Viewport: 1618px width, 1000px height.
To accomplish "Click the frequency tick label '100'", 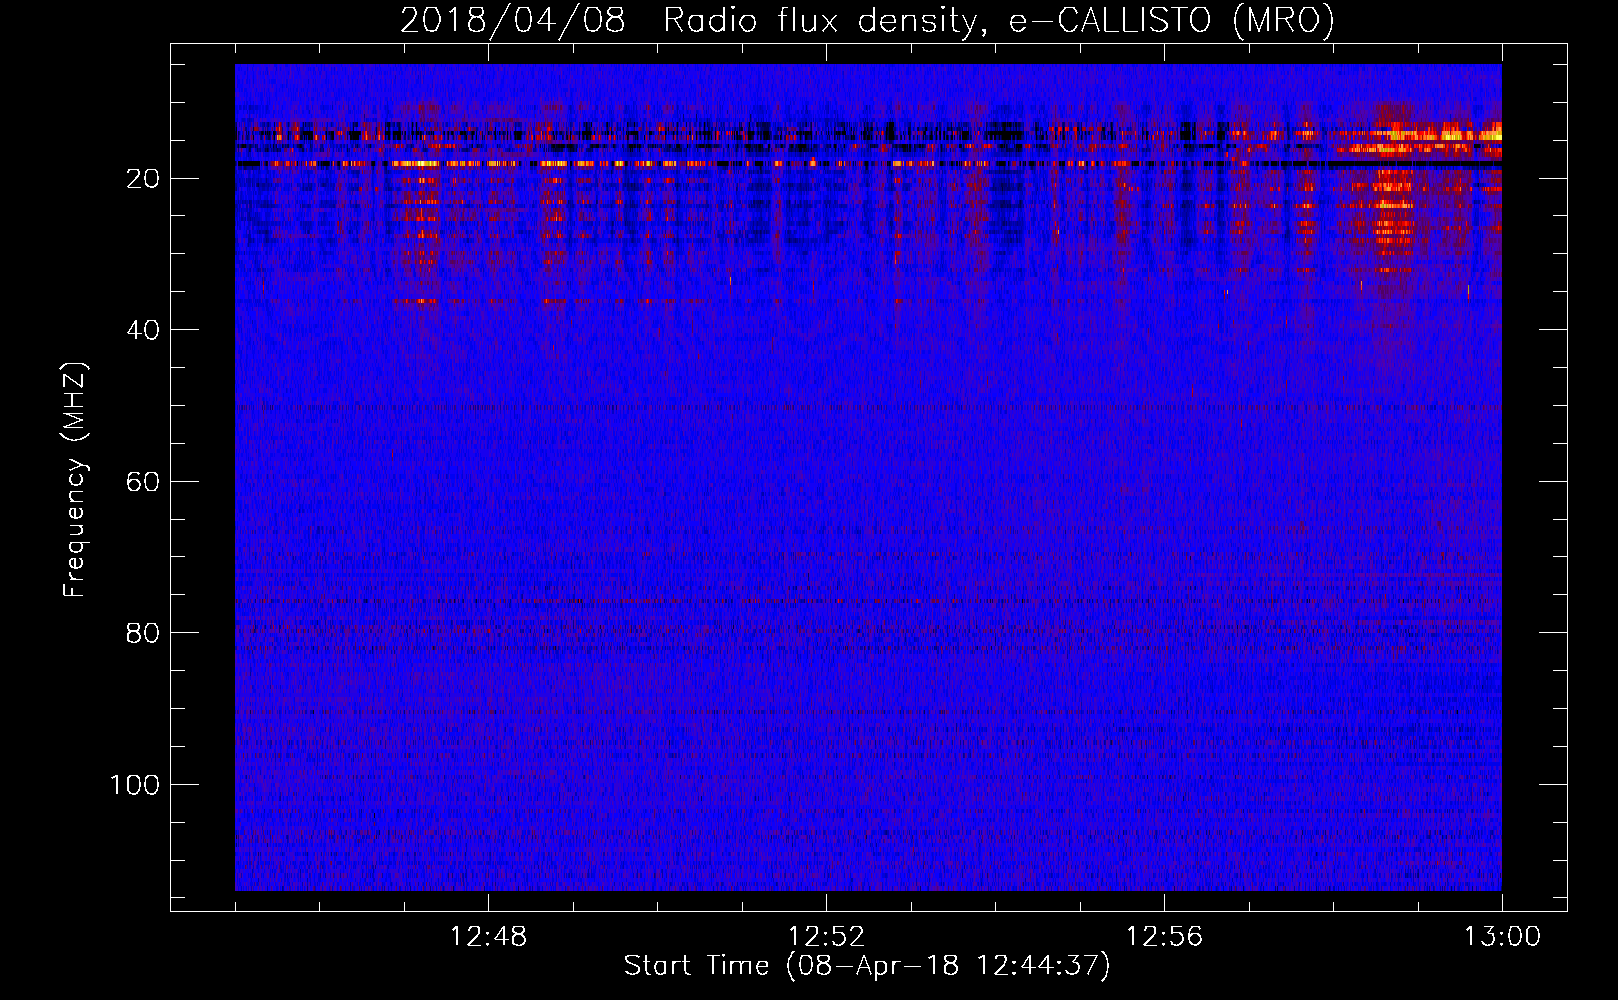I will pos(134,785).
